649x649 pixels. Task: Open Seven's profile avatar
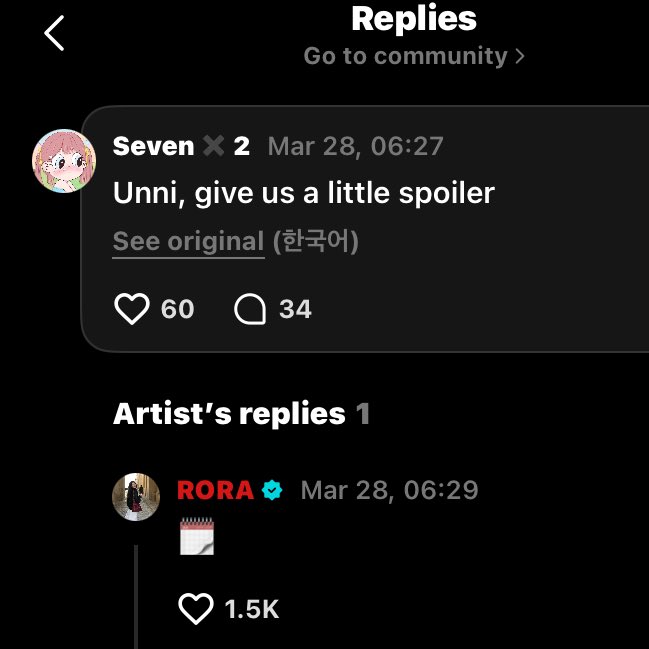click(x=64, y=160)
